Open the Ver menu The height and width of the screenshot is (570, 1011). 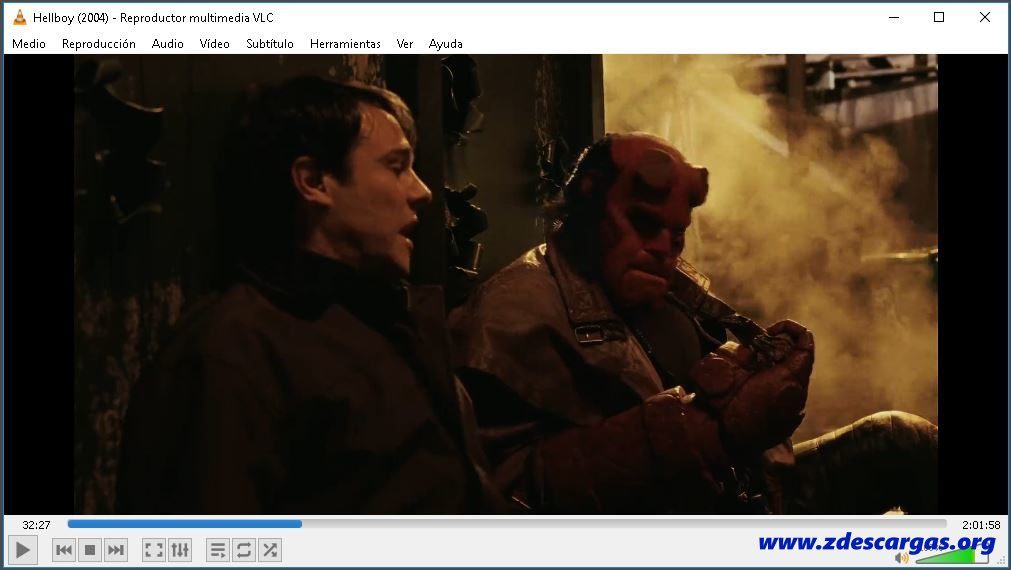click(x=405, y=44)
